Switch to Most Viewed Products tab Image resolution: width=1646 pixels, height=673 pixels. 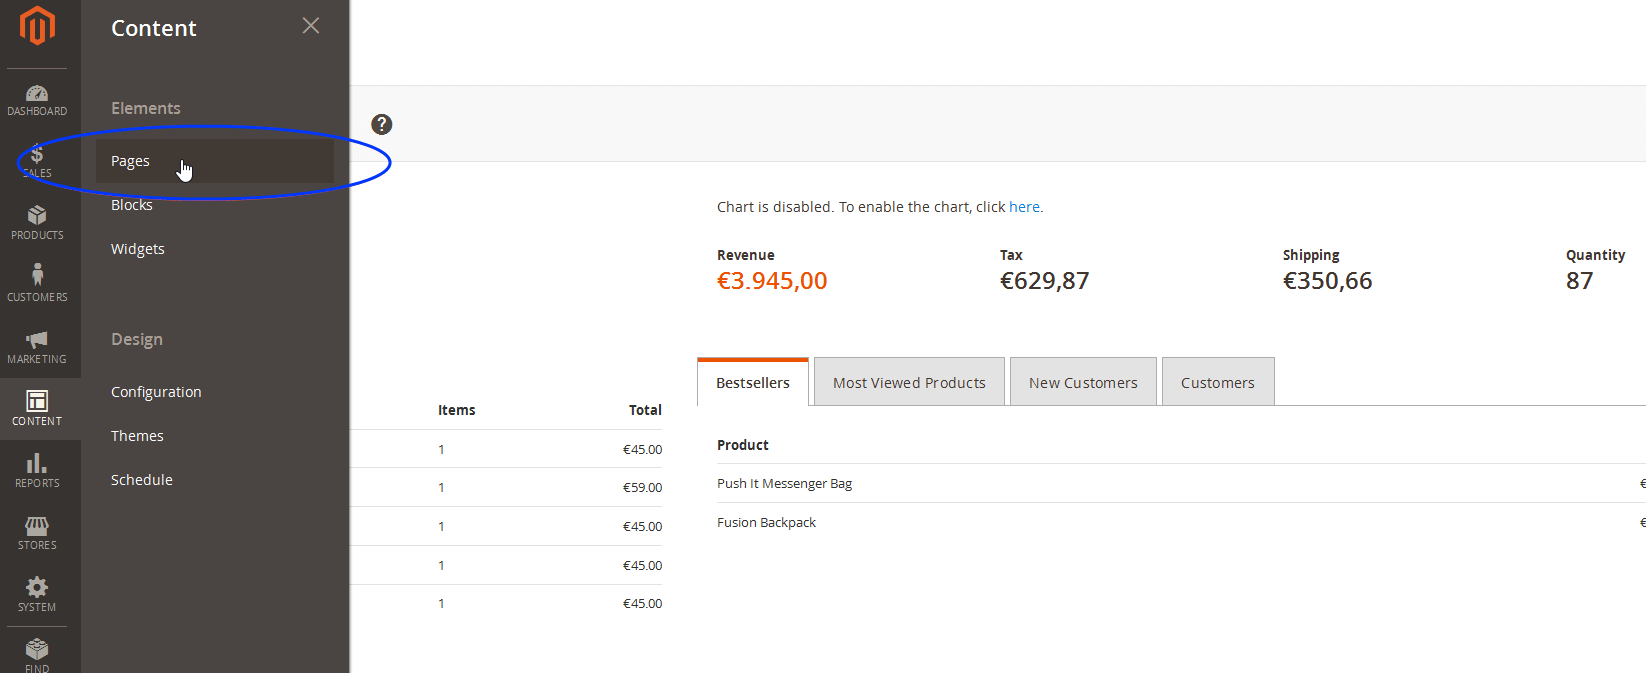click(909, 383)
